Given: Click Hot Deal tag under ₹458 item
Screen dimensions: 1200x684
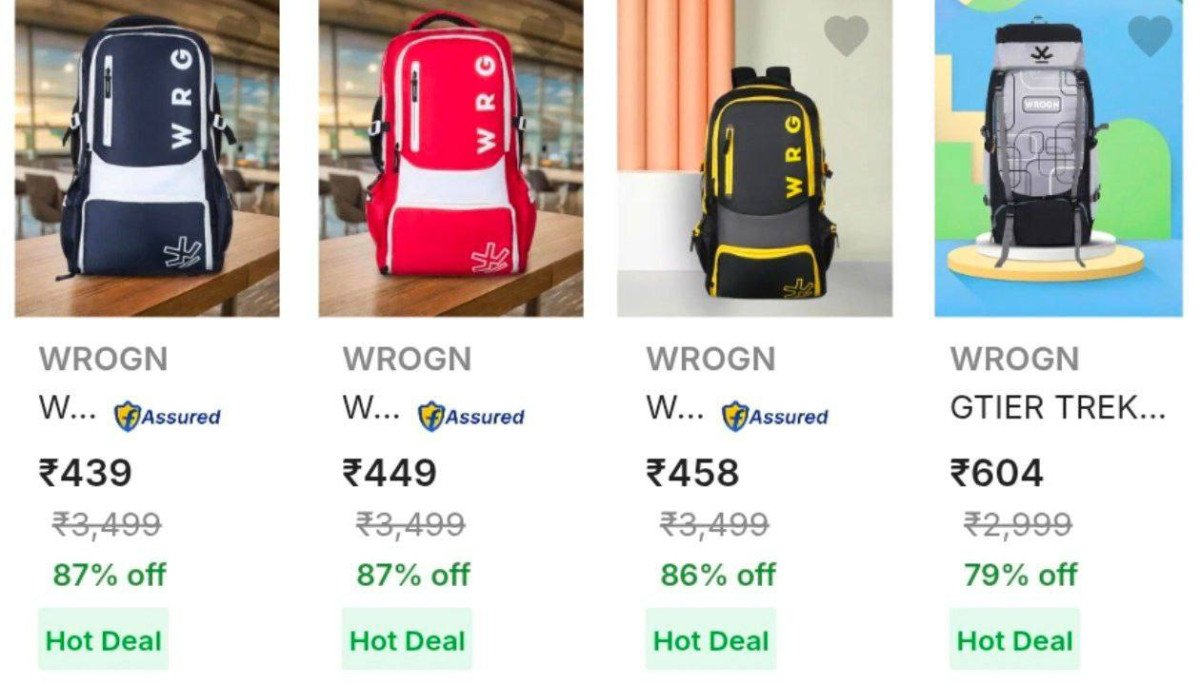Looking at the screenshot, I should [711, 640].
